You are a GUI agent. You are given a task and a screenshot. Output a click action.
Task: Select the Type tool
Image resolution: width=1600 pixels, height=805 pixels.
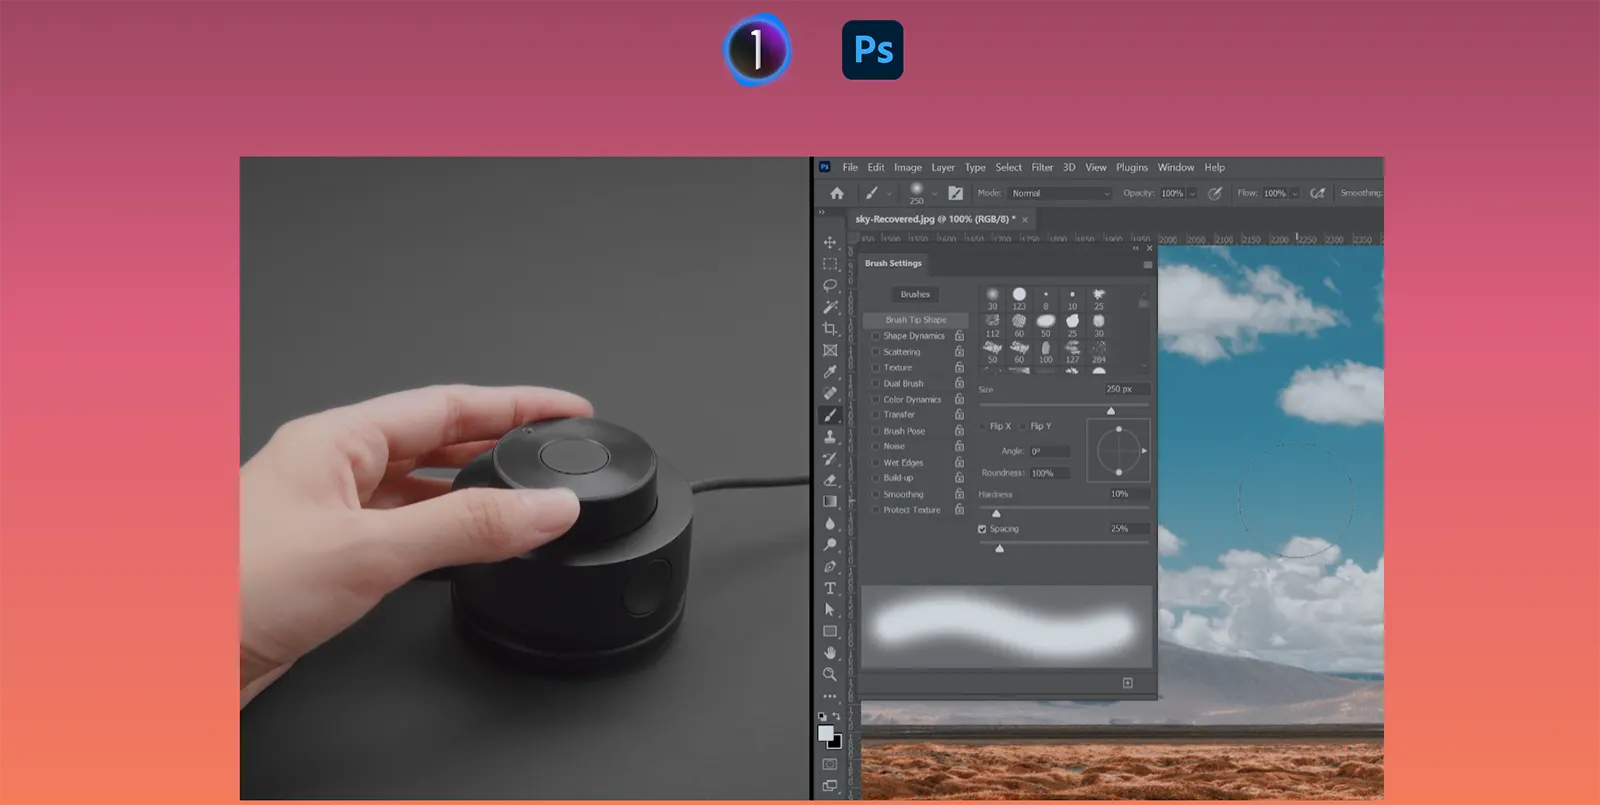click(830, 588)
